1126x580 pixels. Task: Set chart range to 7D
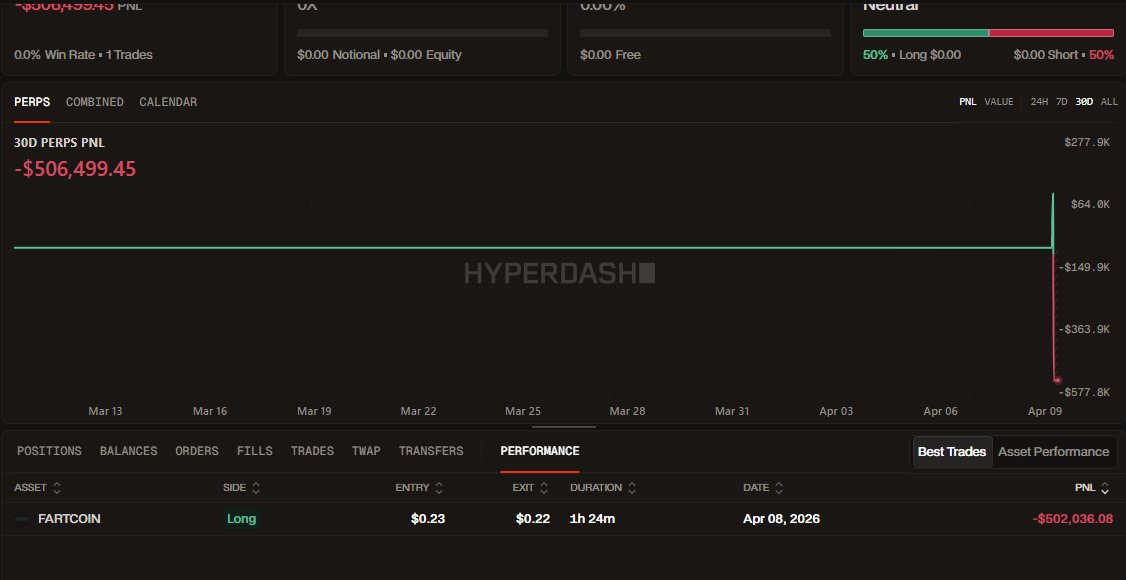tap(1061, 102)
